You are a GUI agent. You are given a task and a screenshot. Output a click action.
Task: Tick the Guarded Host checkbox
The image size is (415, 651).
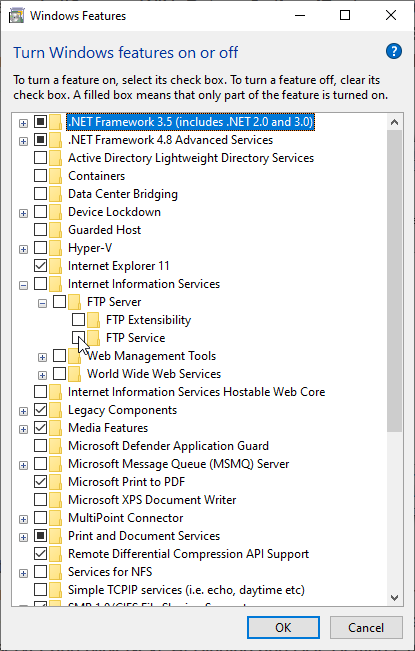point(40,230)
